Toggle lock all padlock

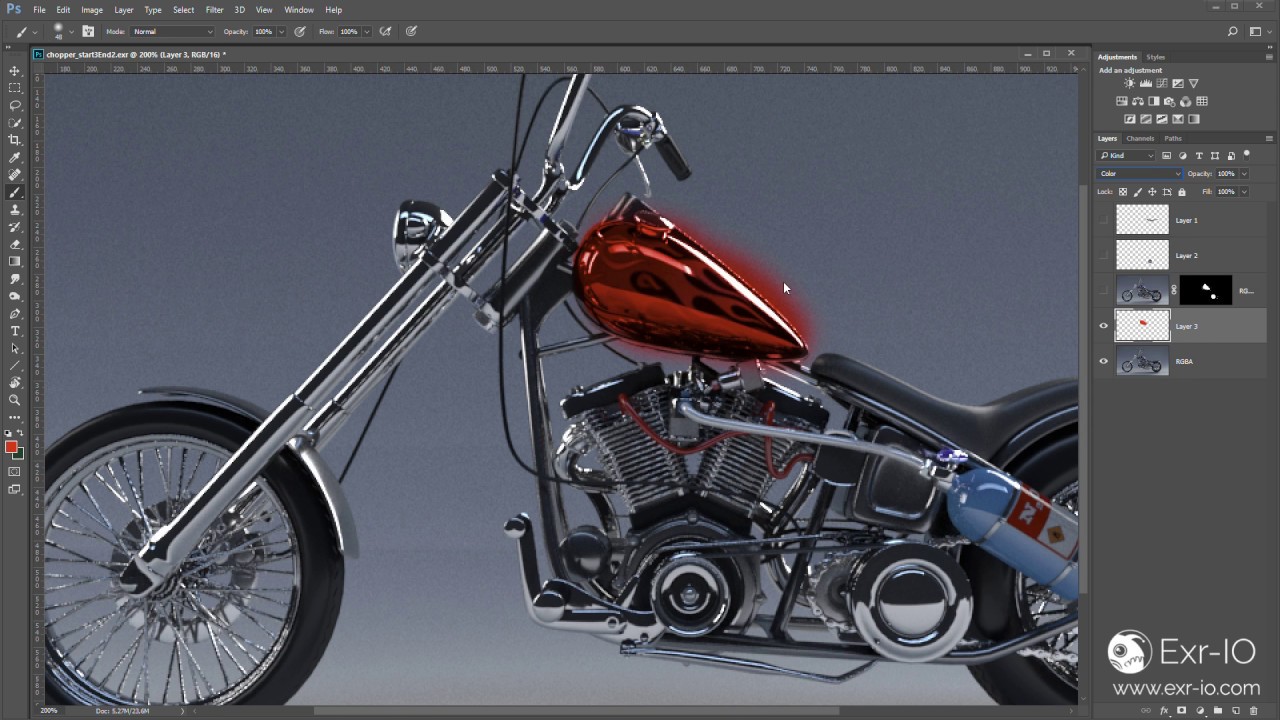[1182, 192]
